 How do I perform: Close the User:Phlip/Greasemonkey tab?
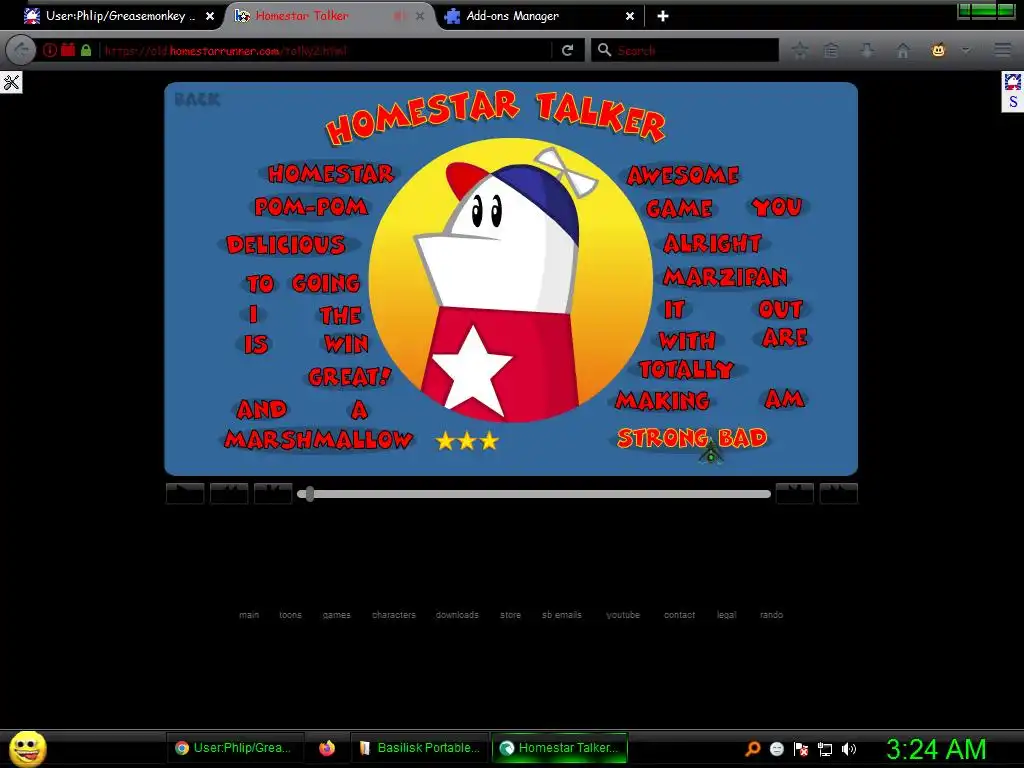click(x=210, y=16)
